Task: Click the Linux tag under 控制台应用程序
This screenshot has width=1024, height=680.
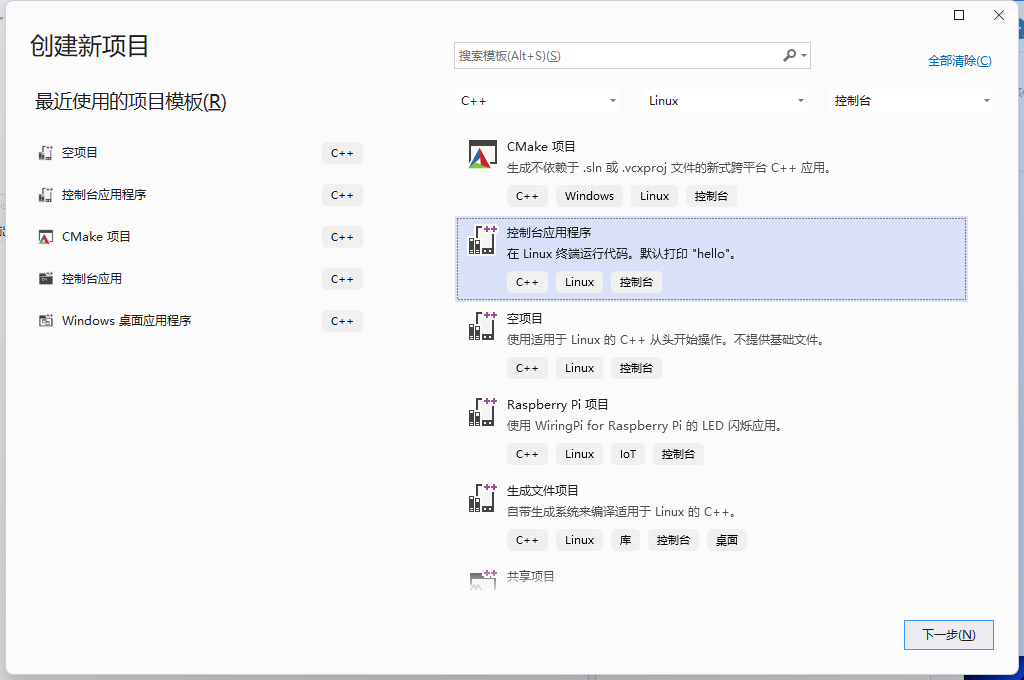Action: click(579, 281)
